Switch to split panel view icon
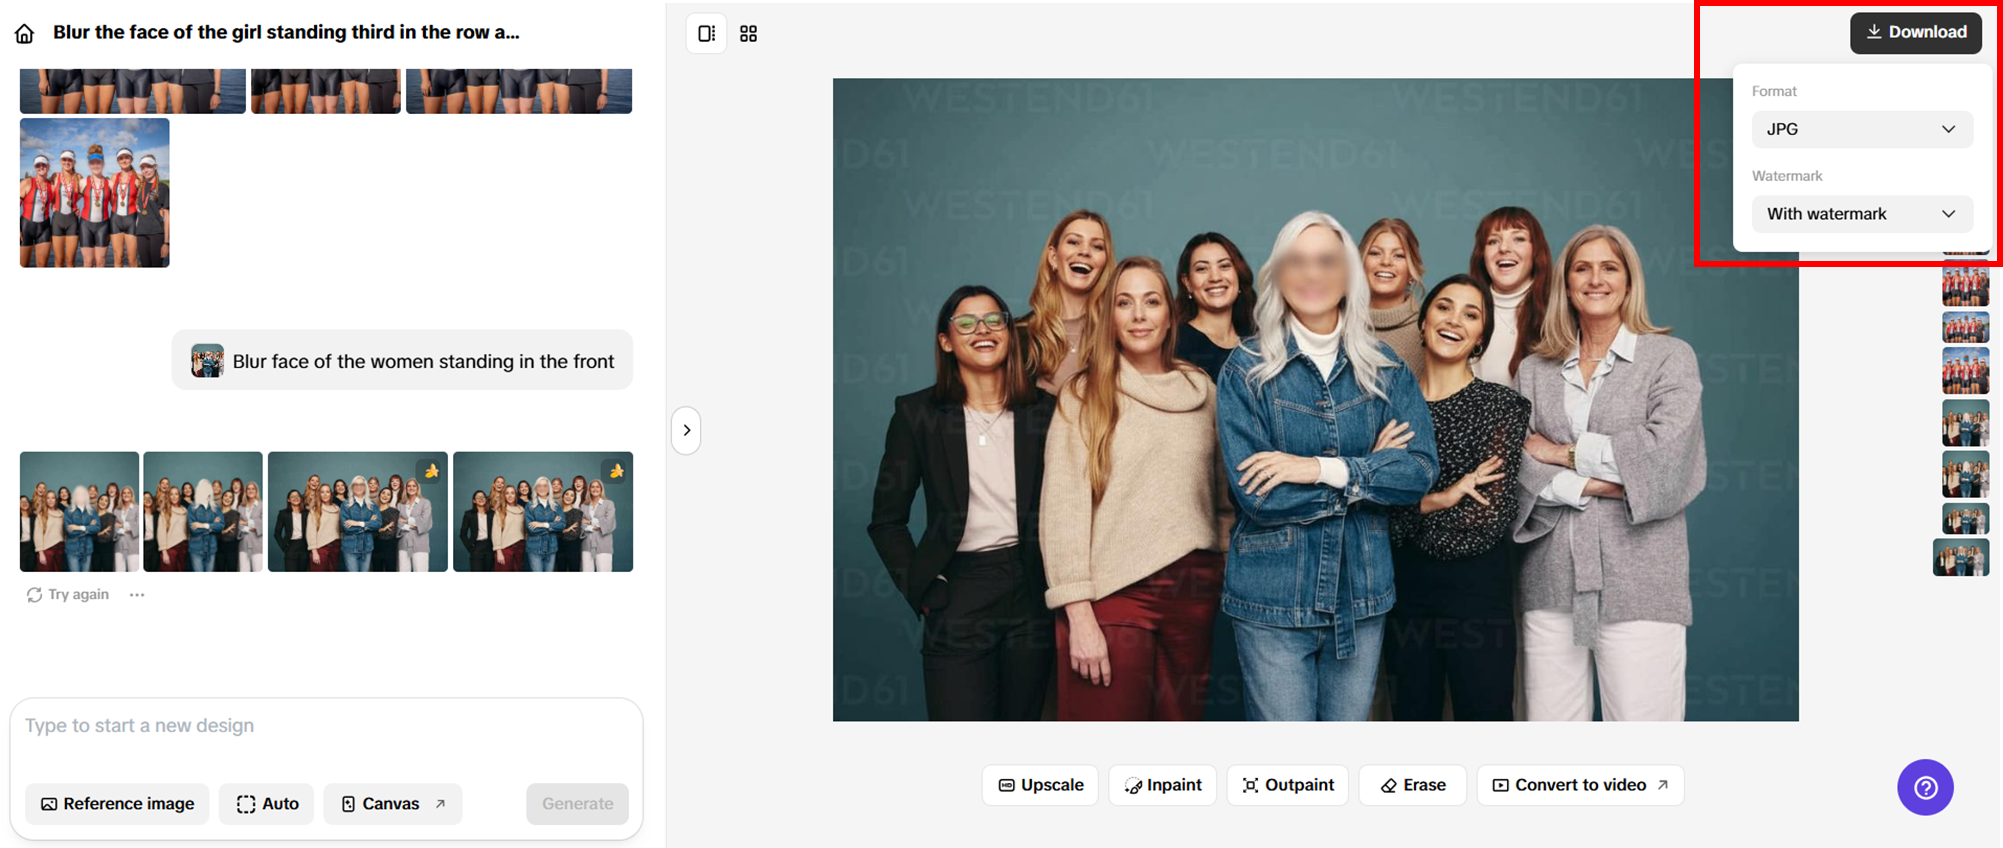Image resolution: width=2003 pixels, height=848 pixels. click(x=706, y=34)
